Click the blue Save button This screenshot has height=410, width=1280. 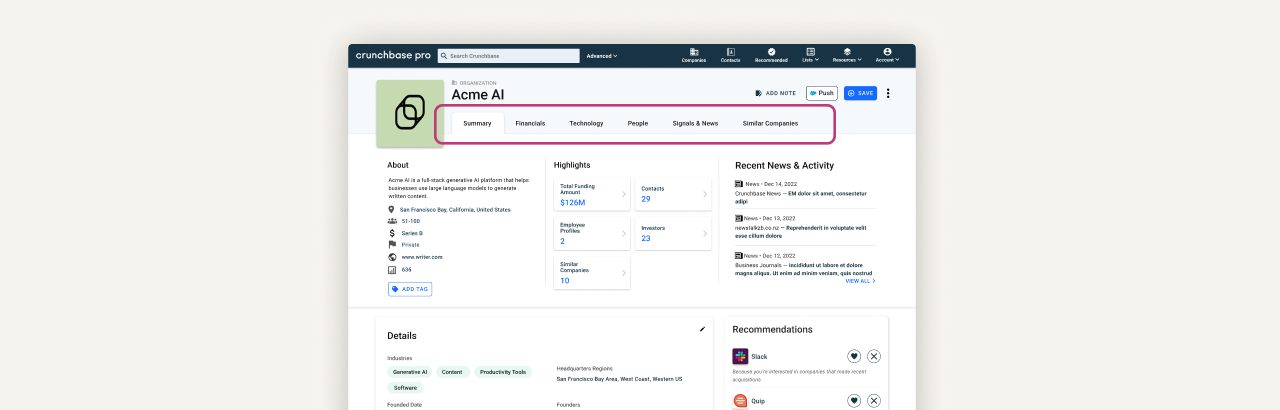click(x=860, y=93)
